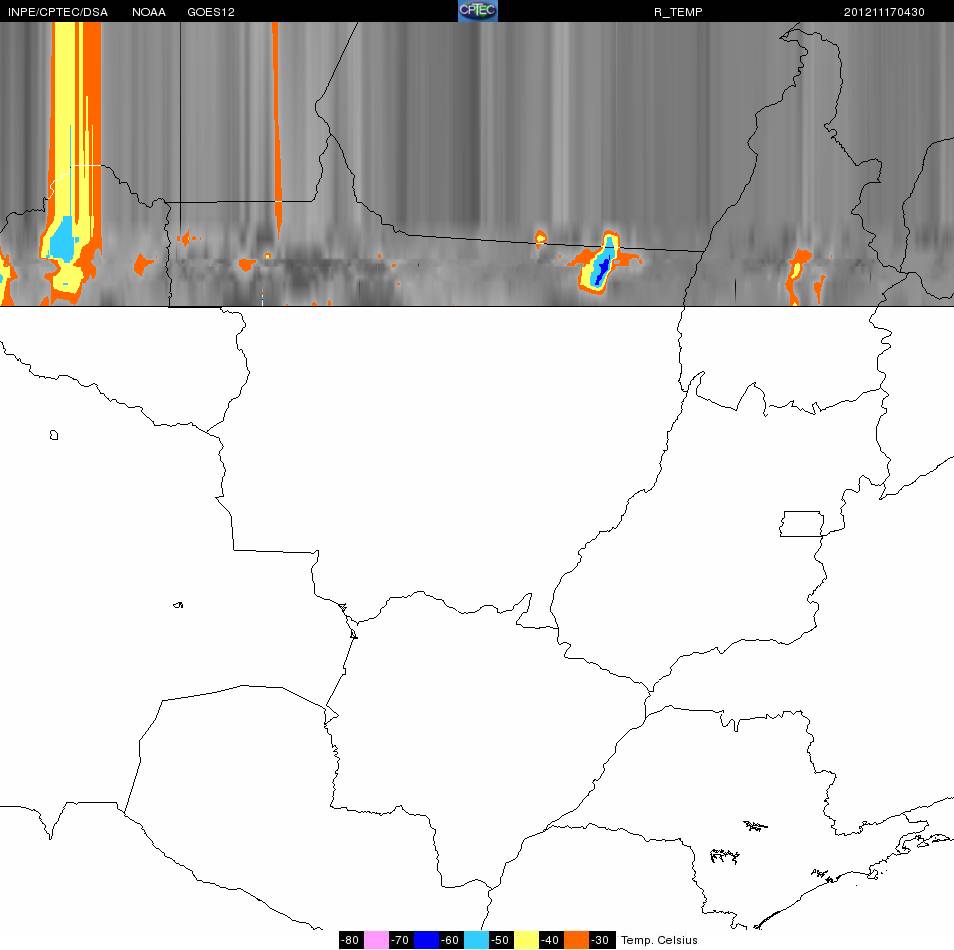Viewport: 954px width, 950px height.
Task: Select the 201211170430 timestamp text
Action: (883, 12)
